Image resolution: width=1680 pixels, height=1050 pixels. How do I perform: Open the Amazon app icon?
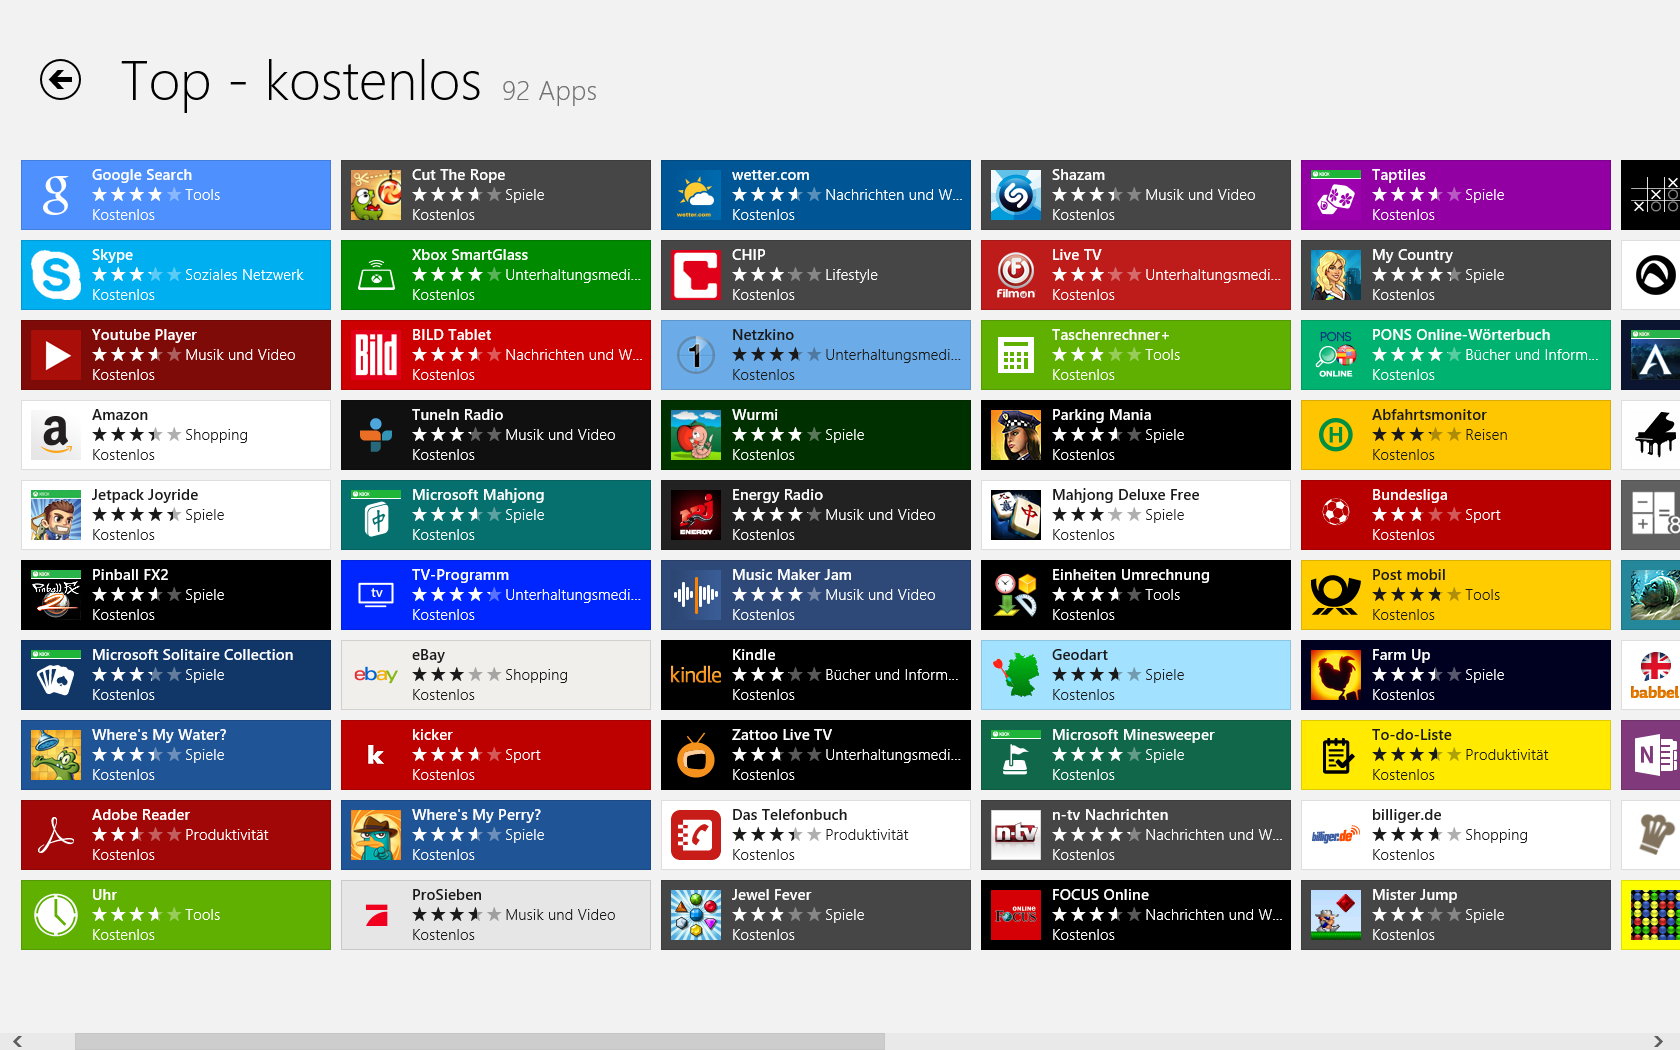point(56,435)
